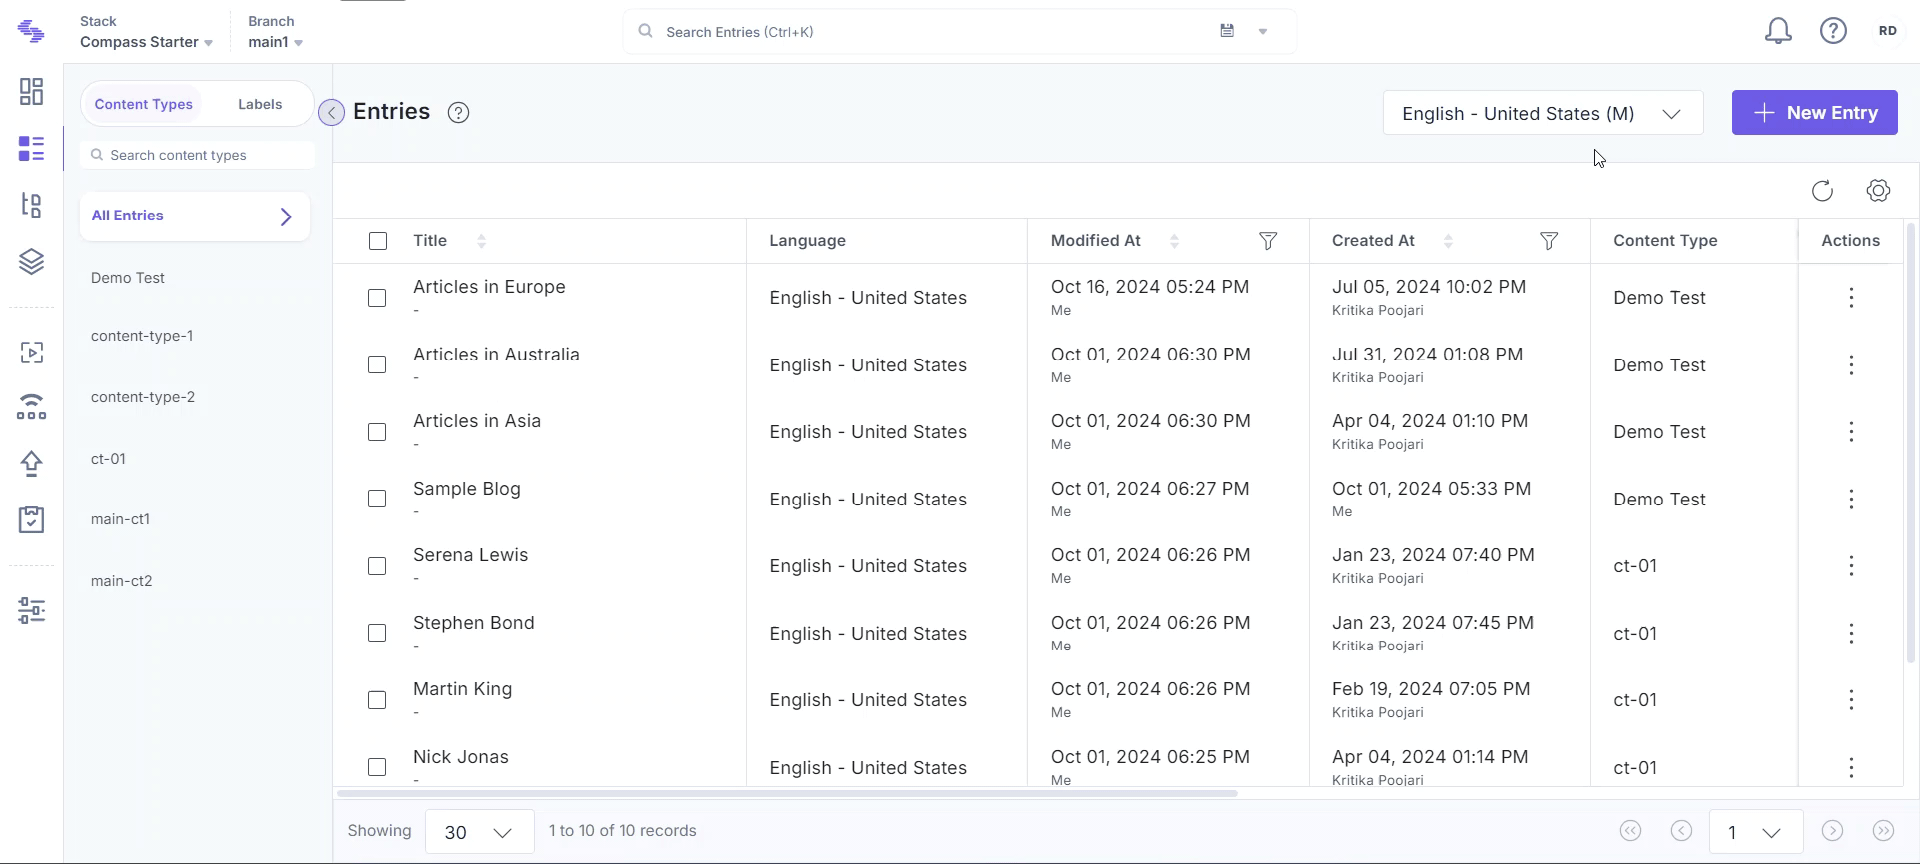Image resolution: width=1920 pixels, height=864 pixels.
Task: Select ct-01 content type
Action: click(108, 459)
